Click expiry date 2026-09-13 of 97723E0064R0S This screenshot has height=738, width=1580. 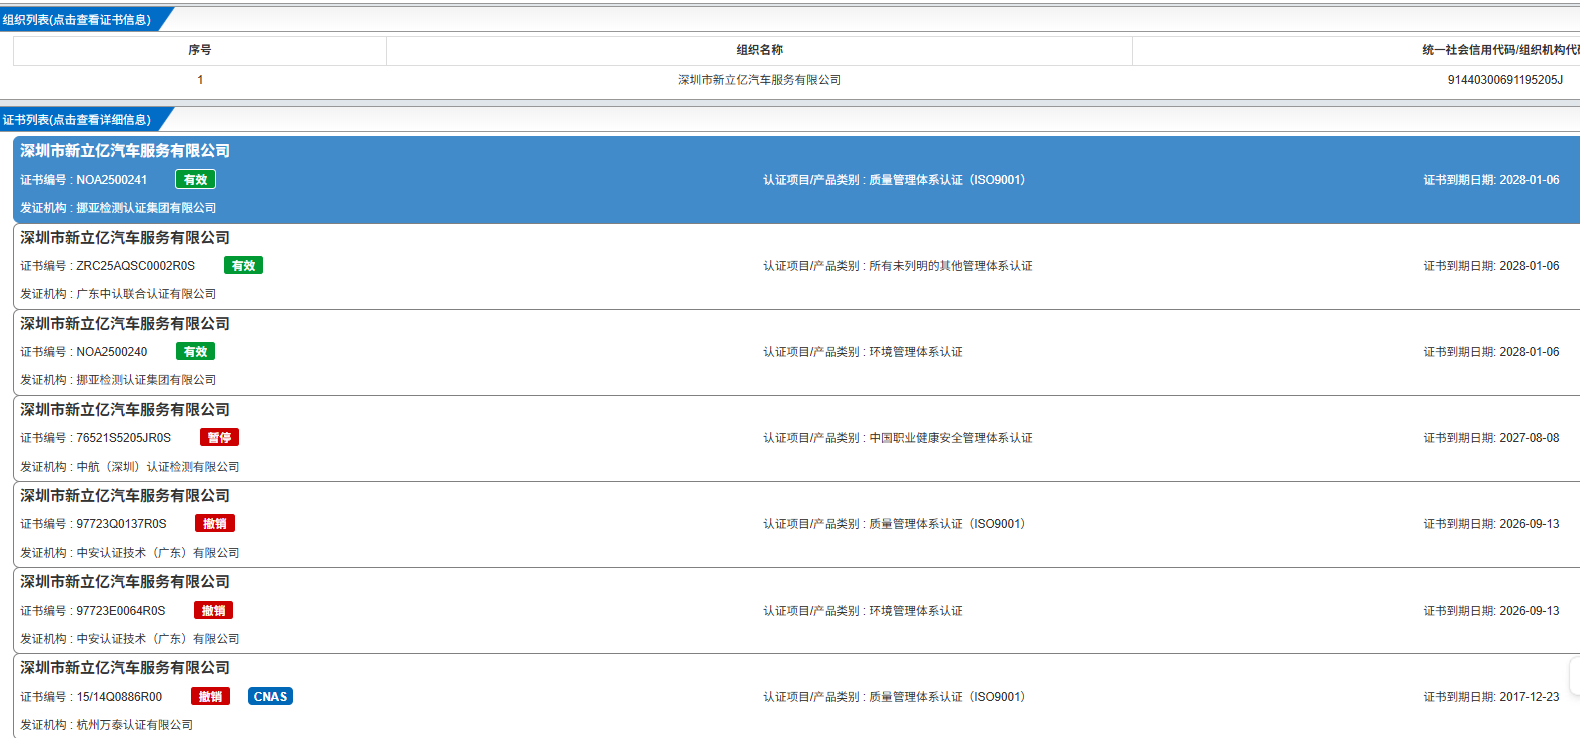point(1529,611)
